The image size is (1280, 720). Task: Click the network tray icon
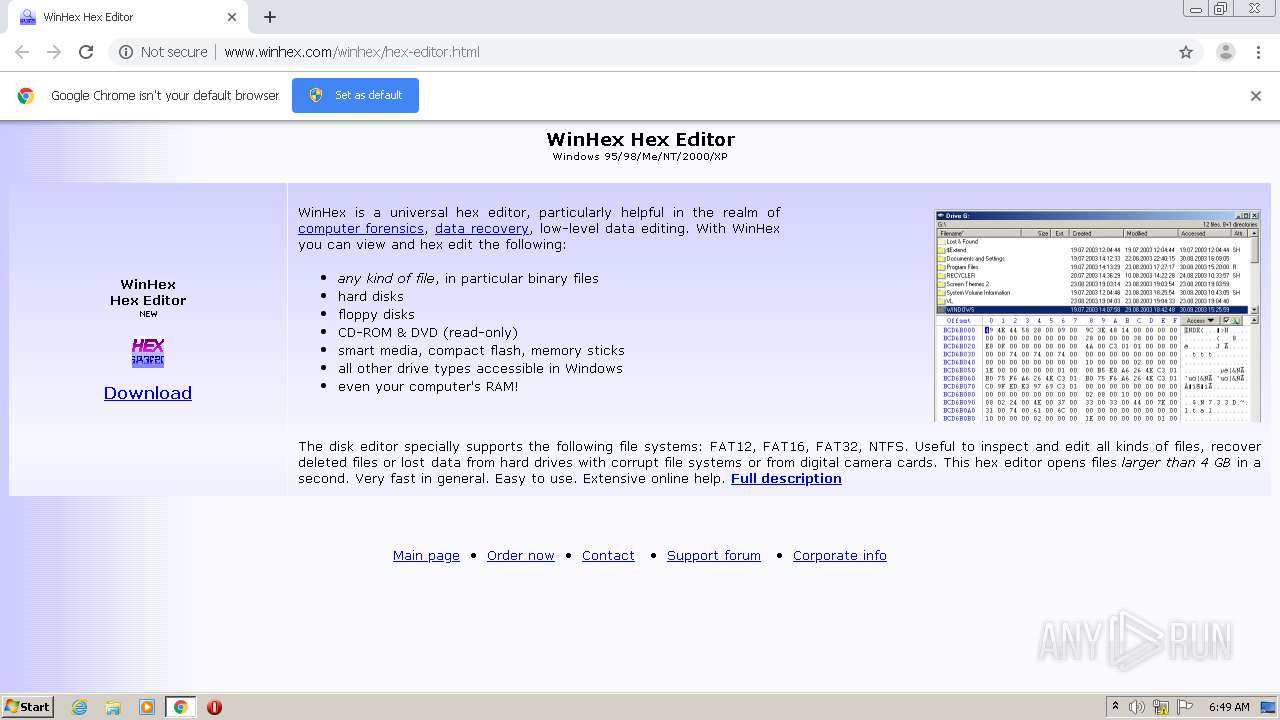coord(1161,707)
